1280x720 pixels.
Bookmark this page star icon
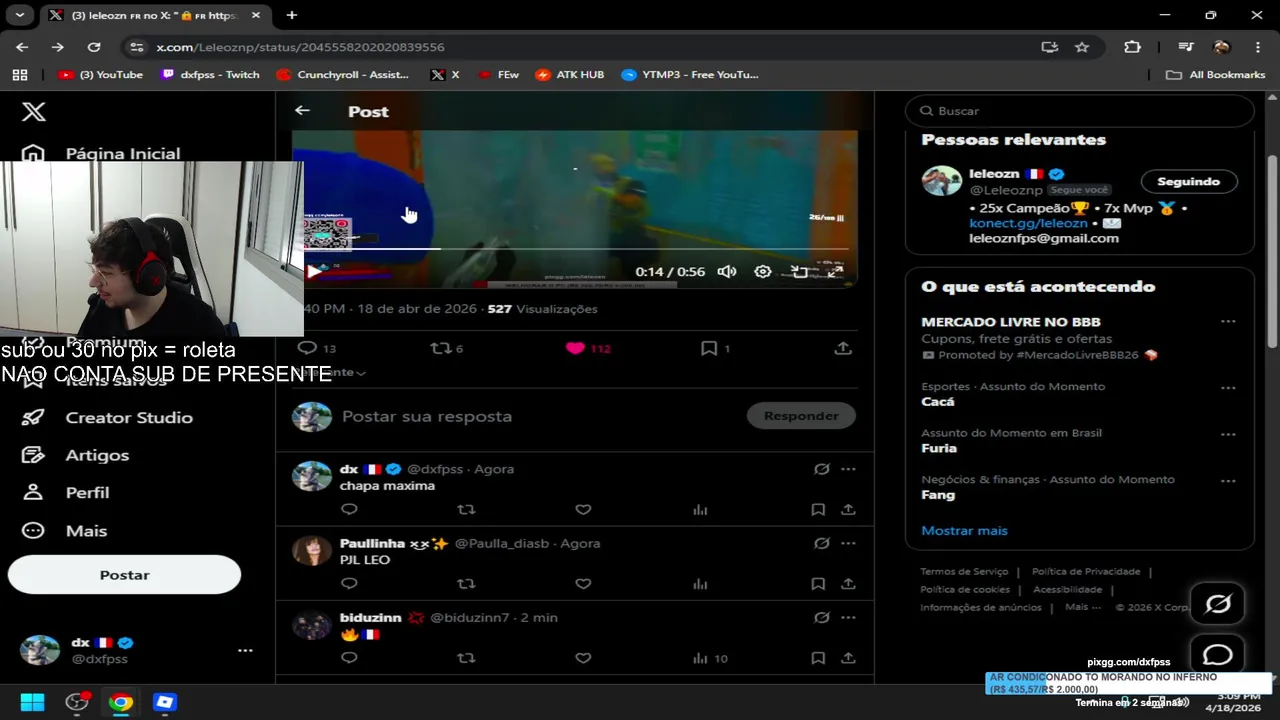[1082, 47]
